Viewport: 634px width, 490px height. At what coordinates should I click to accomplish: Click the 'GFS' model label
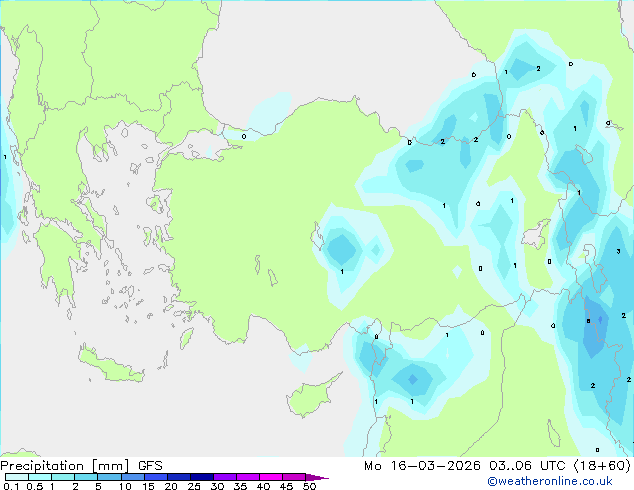pos(150,466)
